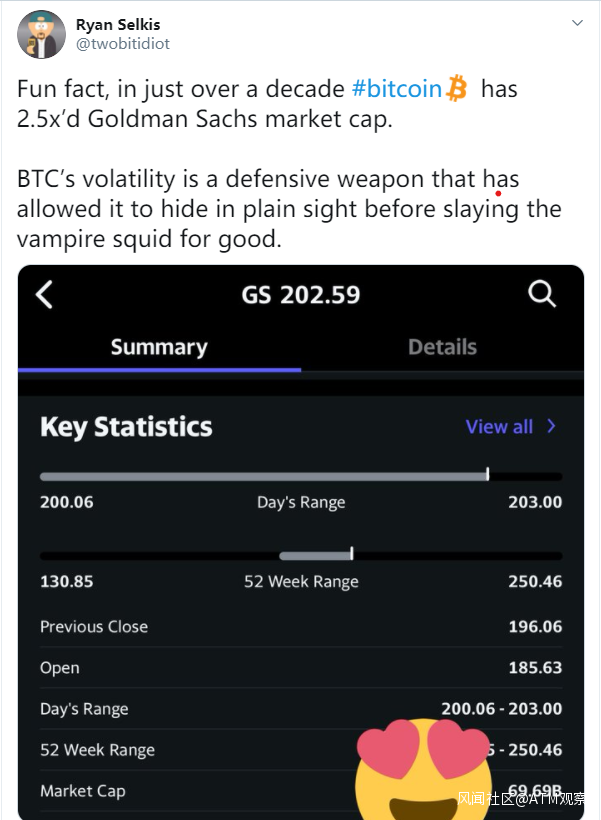Click the Bitcoin logo emoji
601x820 pixels.
click(457, 89)
